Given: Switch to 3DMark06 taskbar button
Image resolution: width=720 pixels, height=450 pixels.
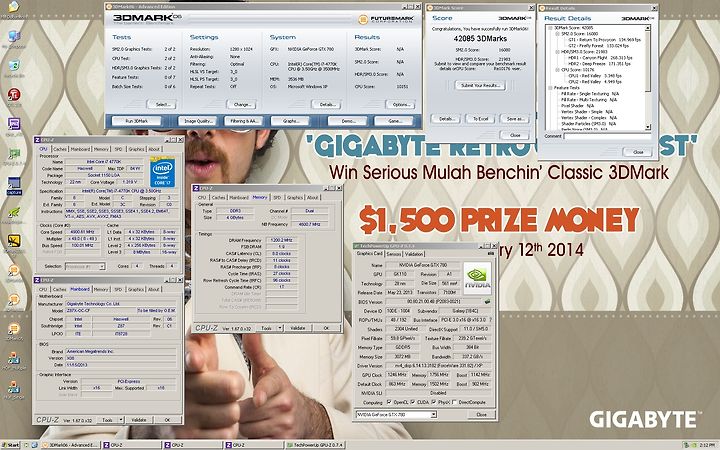Looking at the screenshot, I should 71,445.
